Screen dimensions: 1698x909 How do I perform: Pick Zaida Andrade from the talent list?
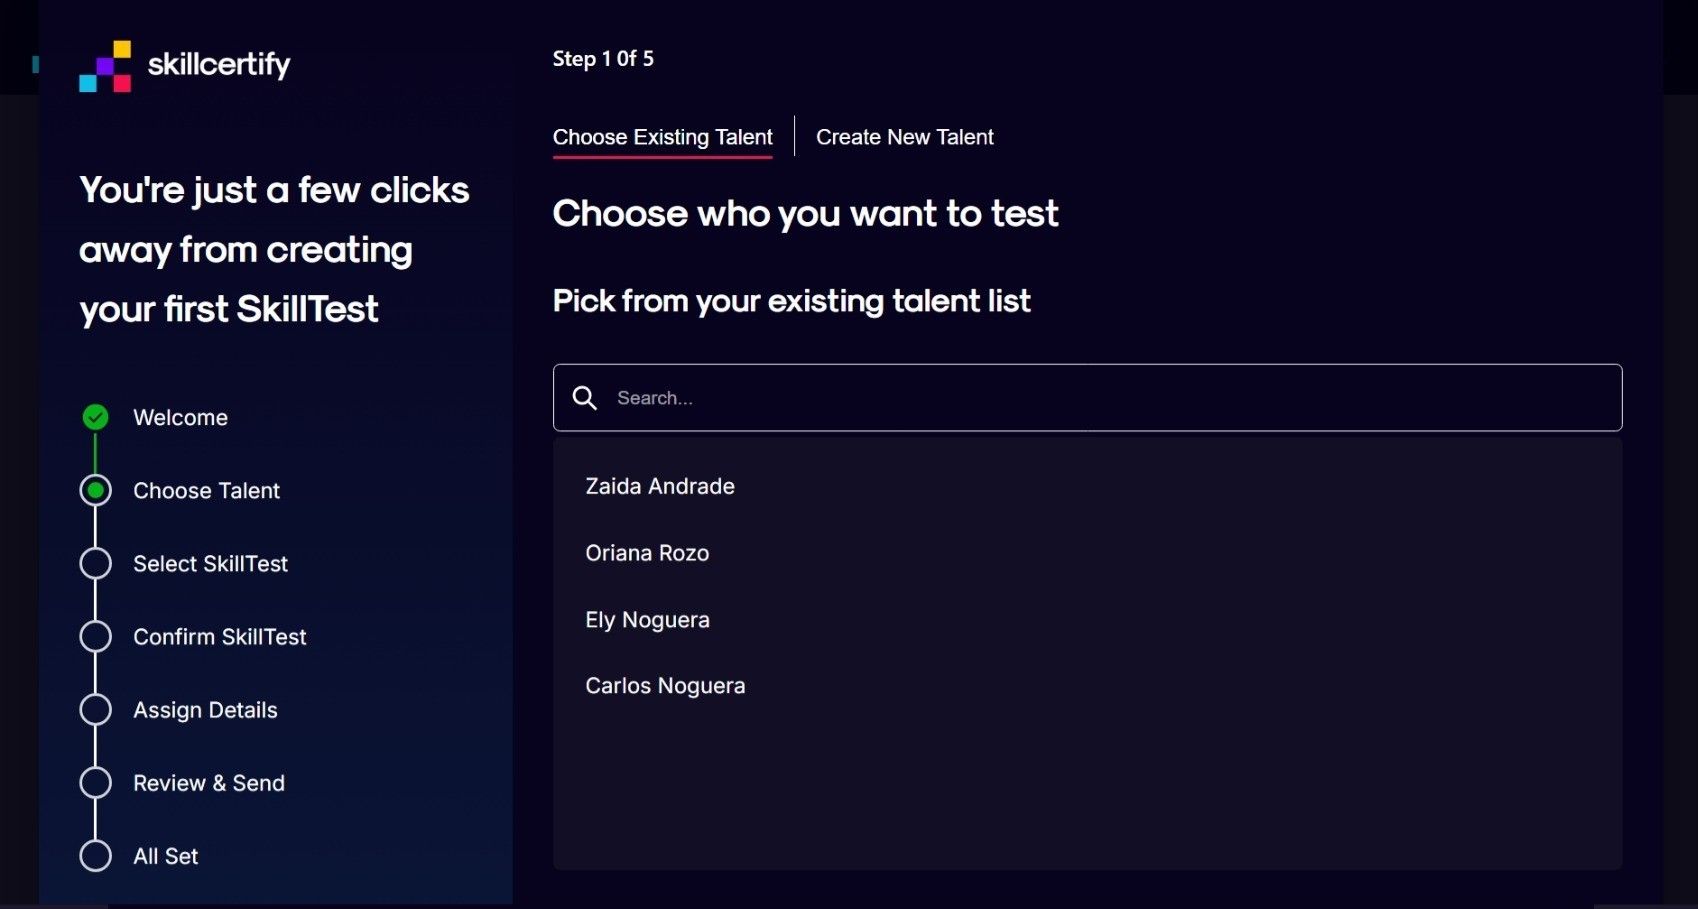(660, 486)
